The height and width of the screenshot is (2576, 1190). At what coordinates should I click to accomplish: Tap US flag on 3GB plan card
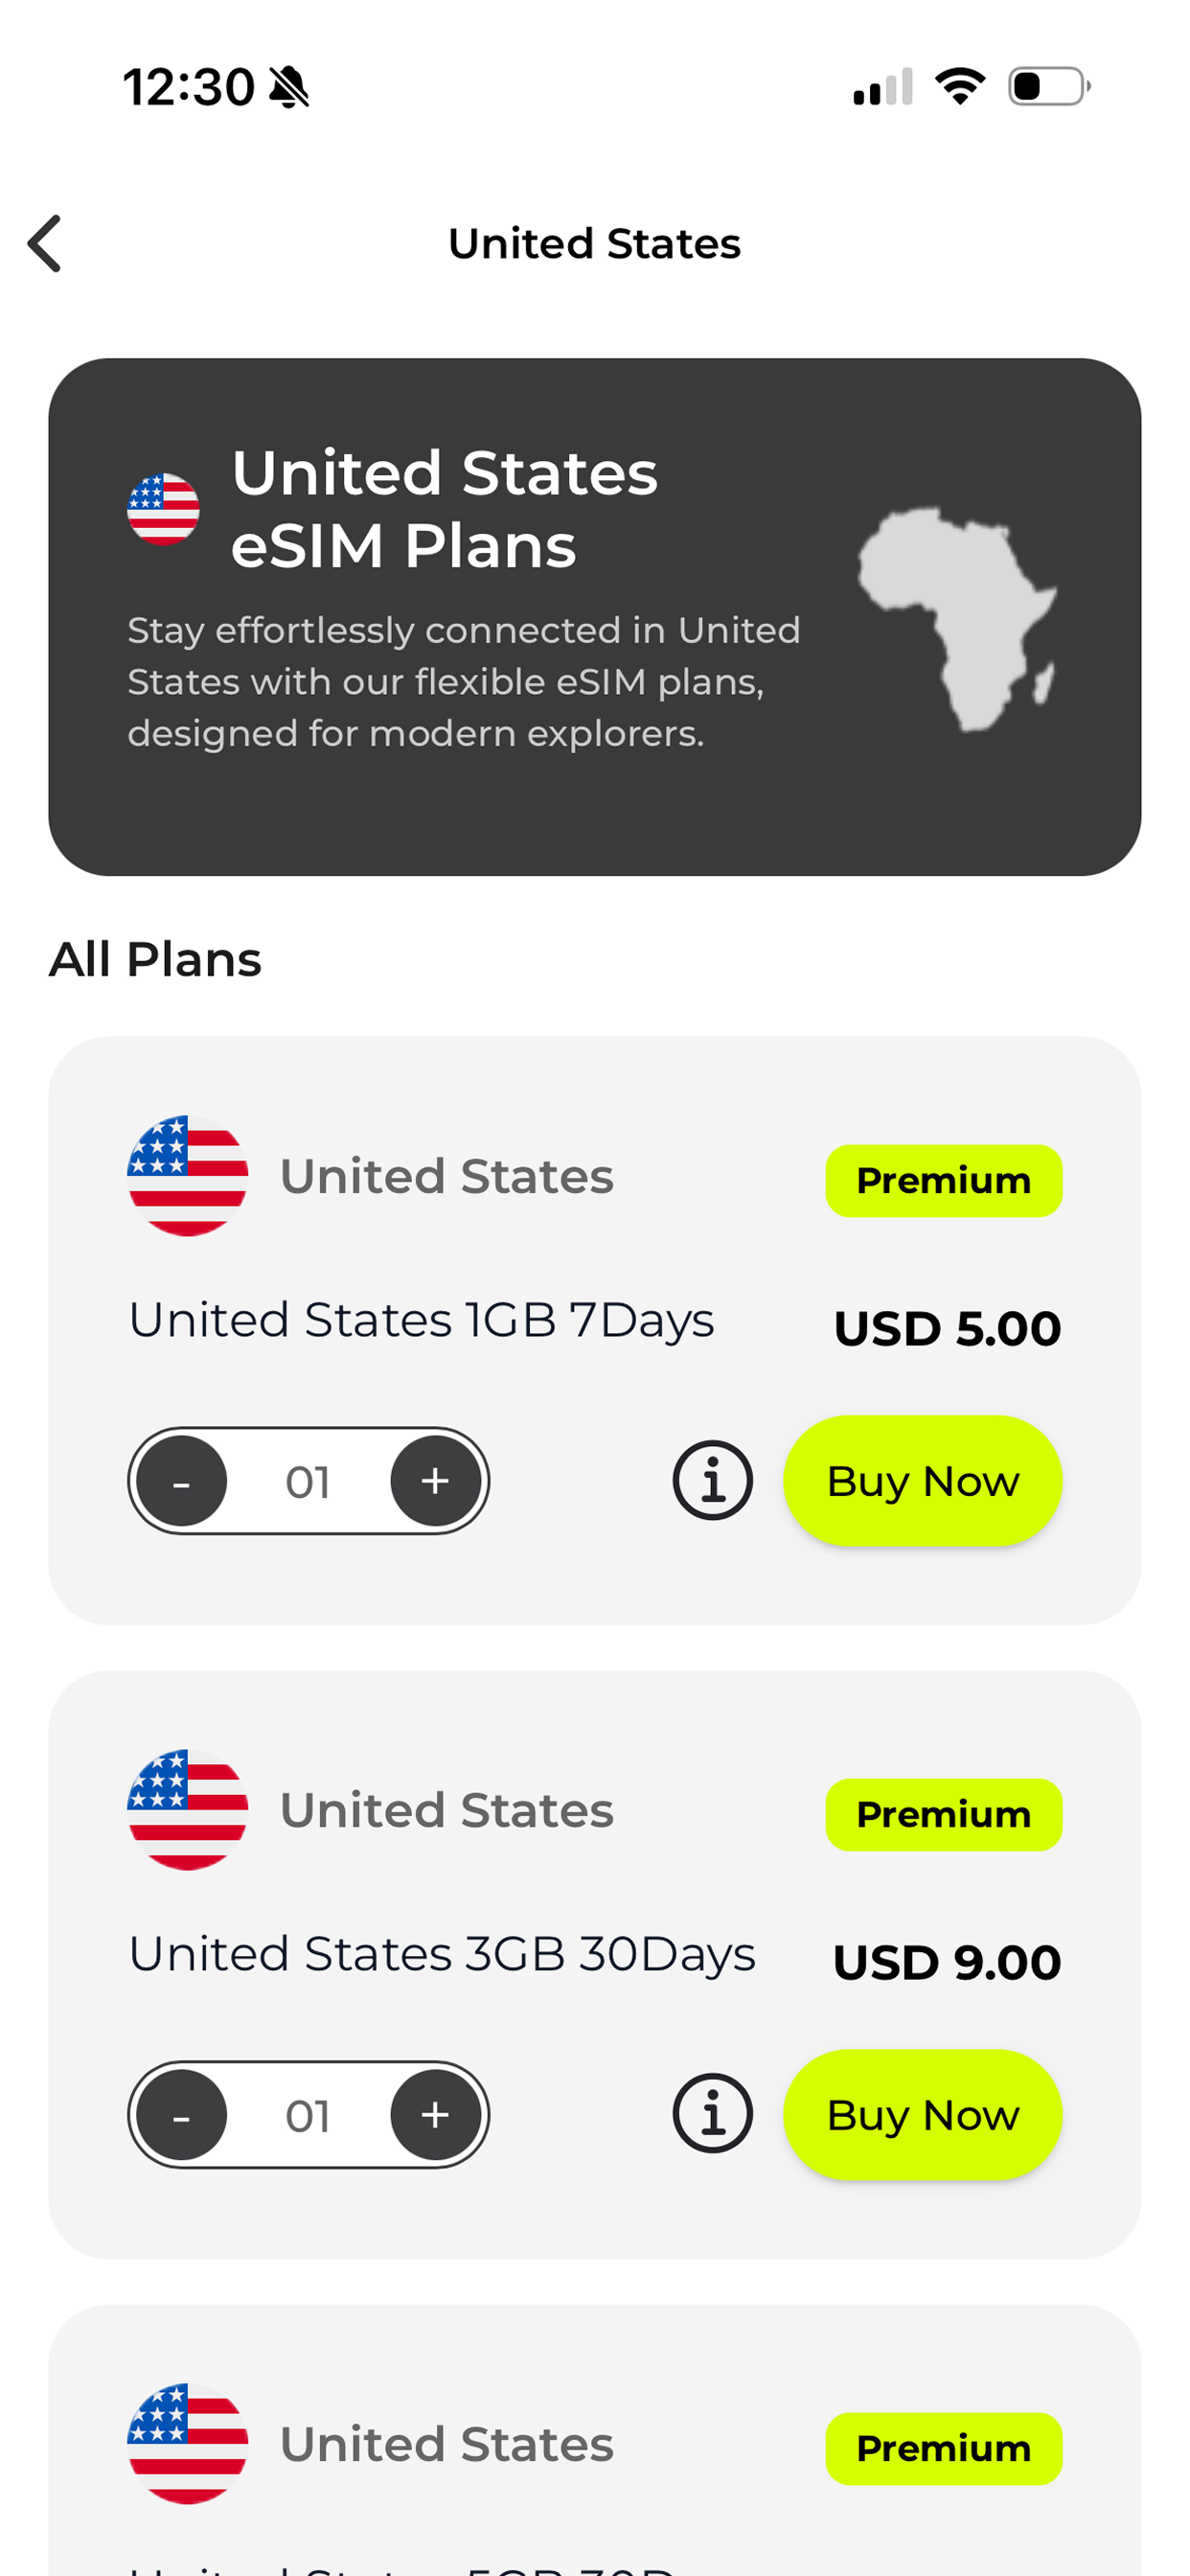pyautogui.click(x=187, y=1810)
